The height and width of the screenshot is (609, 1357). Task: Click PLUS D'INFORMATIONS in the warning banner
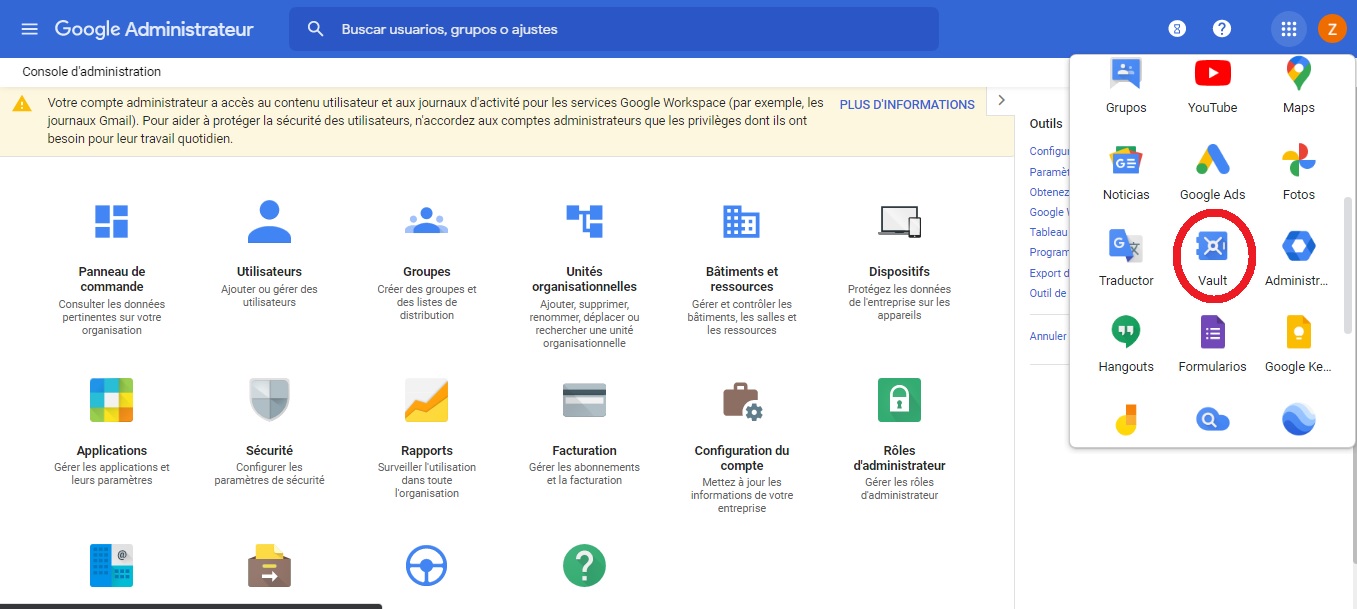(x=907, y=104)
